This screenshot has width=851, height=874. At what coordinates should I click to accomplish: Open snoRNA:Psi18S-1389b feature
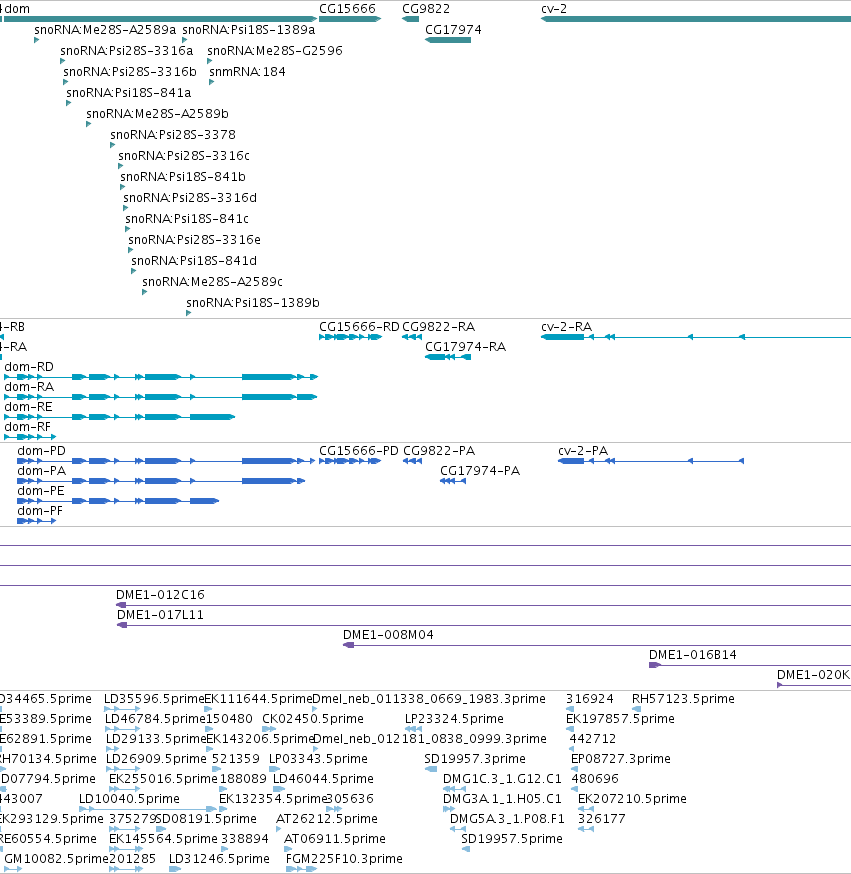[x=188, y=313]
